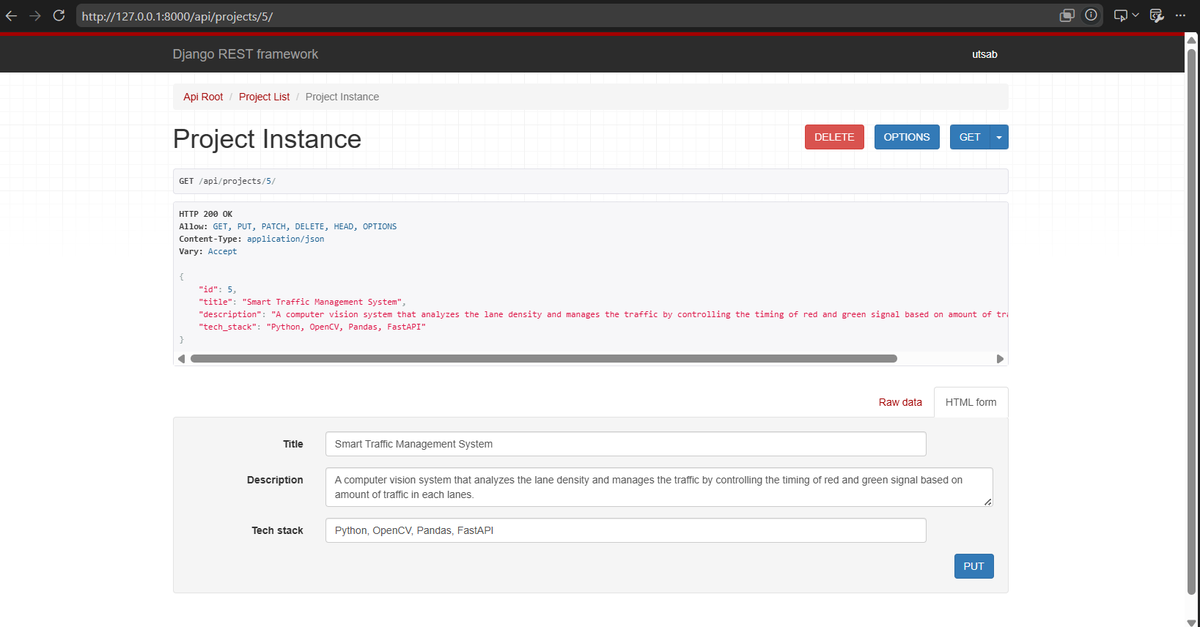Open the utsab user menu
1200x627 pixels.
tap(984, 54)
